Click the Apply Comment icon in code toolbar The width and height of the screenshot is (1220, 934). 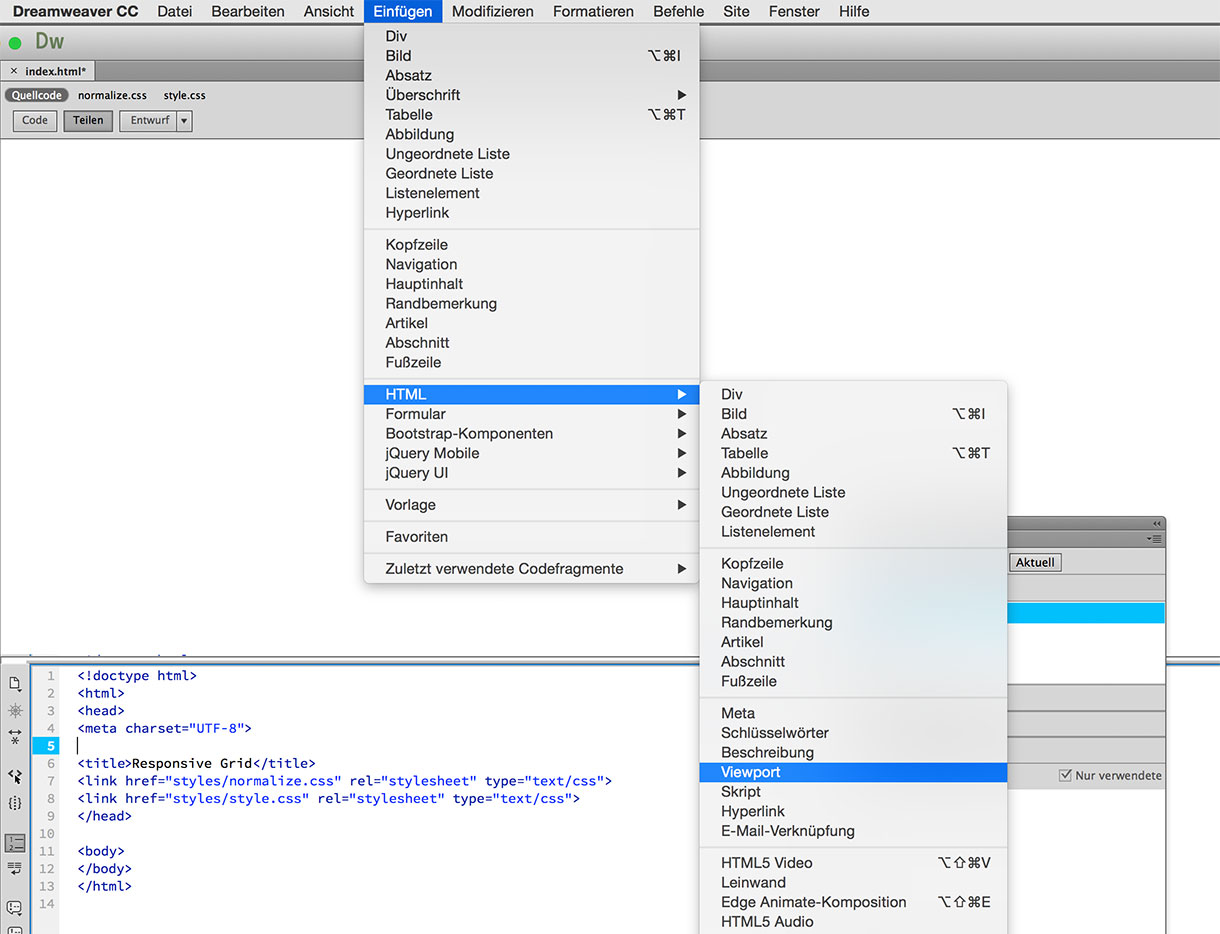point(15,908)
